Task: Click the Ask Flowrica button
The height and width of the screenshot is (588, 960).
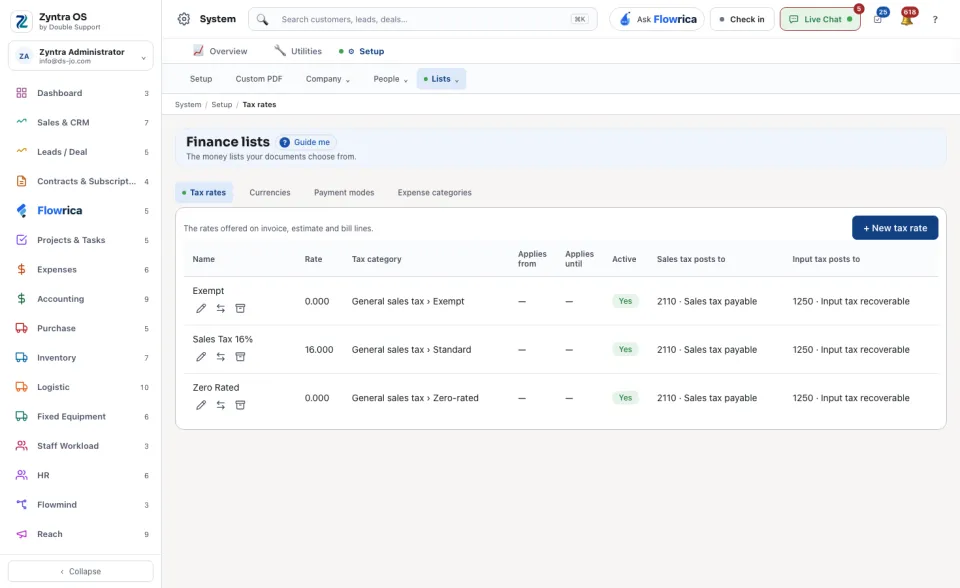Action: coord(657,19)
